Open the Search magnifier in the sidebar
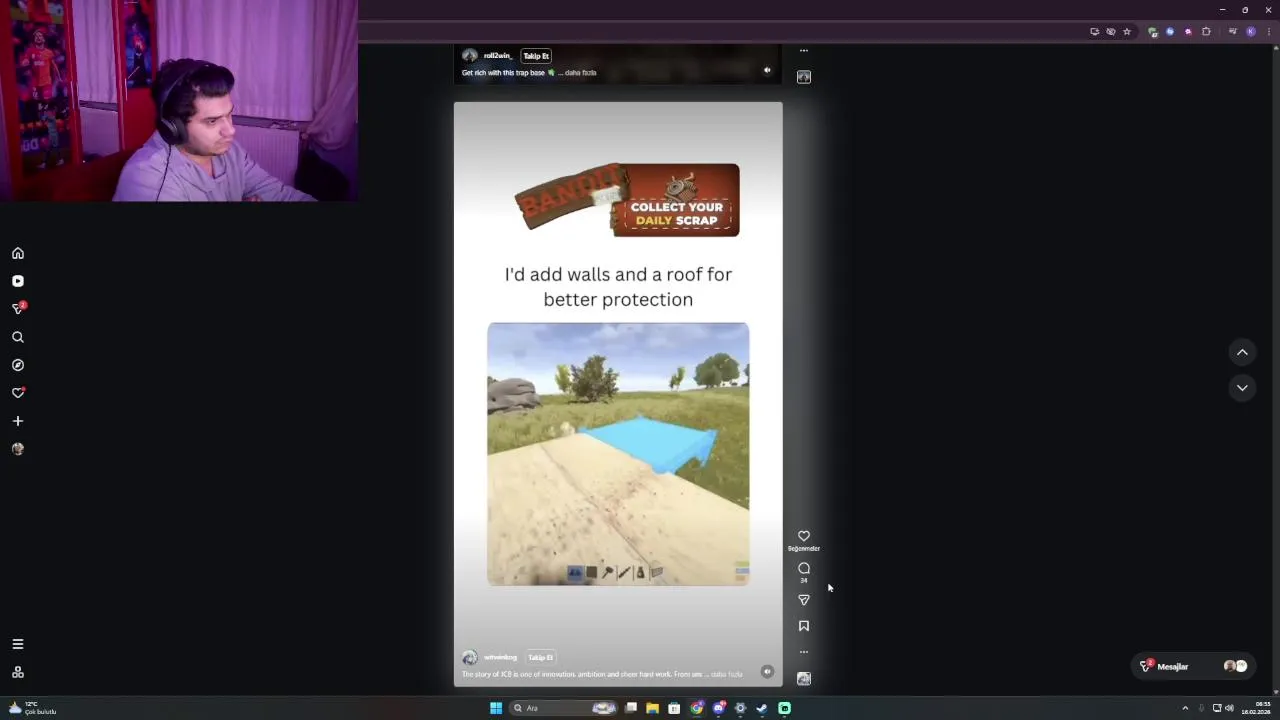The width and height of the screenshot is (1280, 720). tap(18, 337)
